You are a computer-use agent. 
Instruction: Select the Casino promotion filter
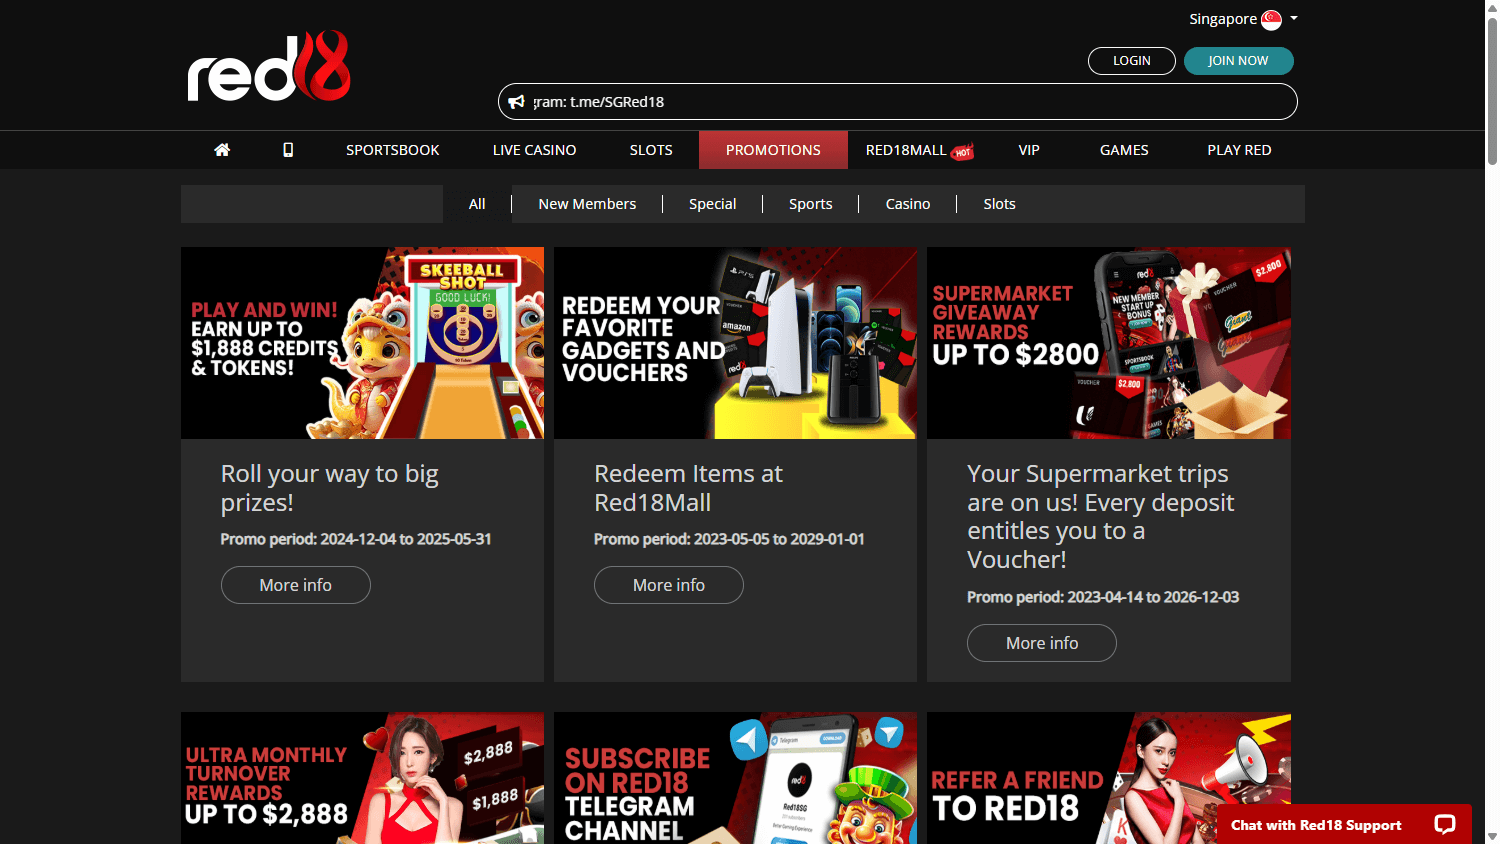tap(907, 203)
